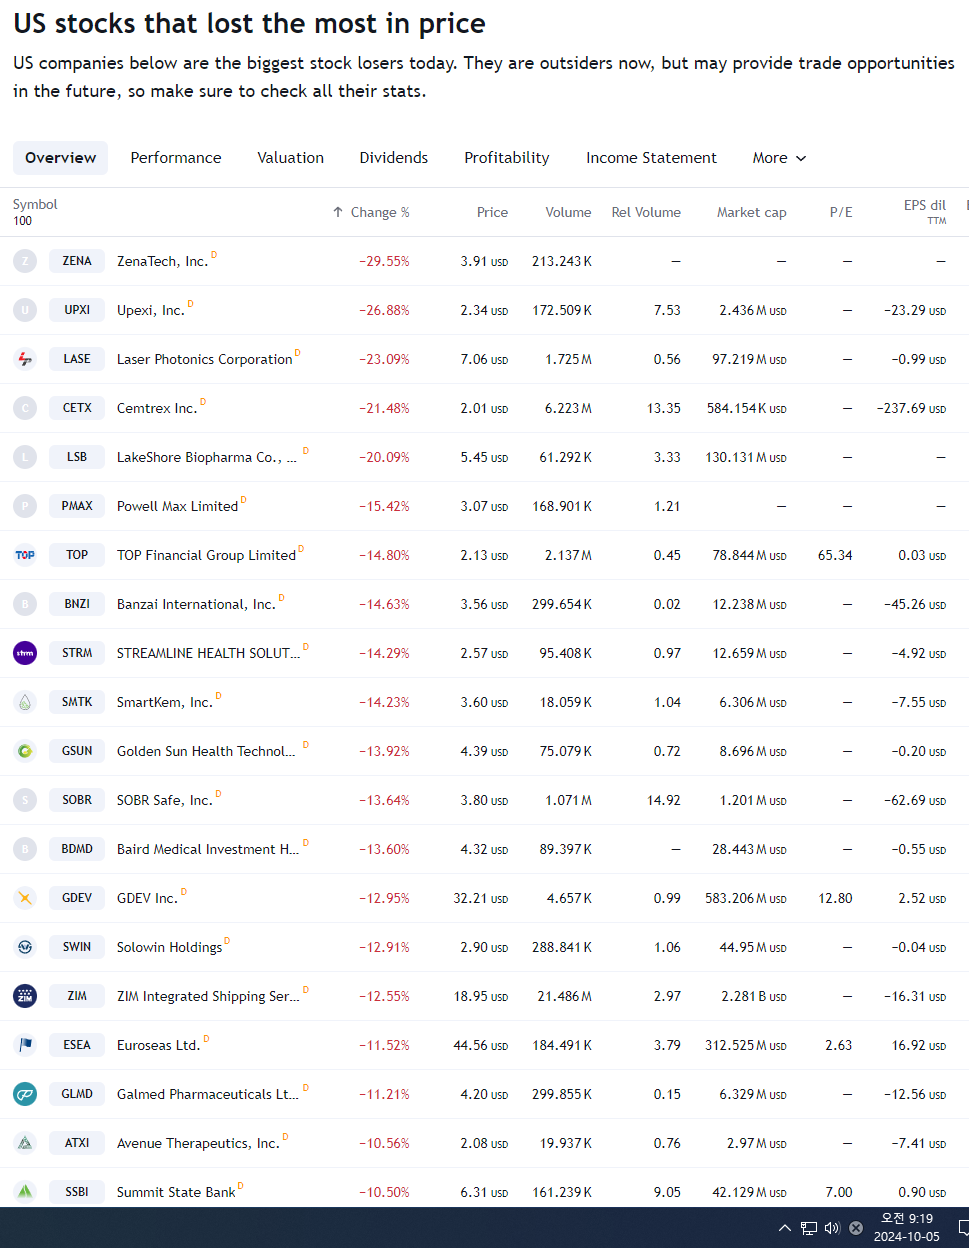This screenshot has width=969, height=1248.
Task: Click the ZenaTech logo icon
Action: [x=25, y=261]
